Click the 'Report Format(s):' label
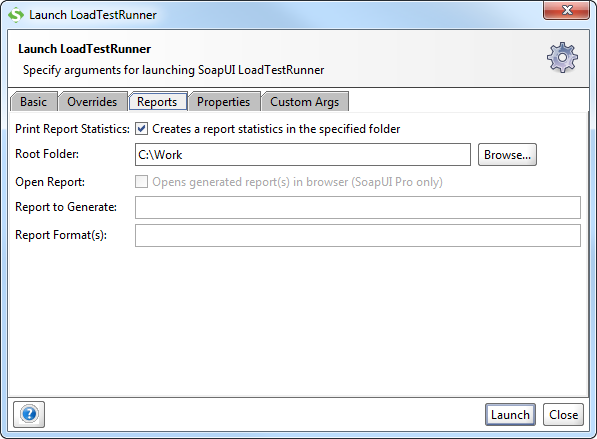The height and width of the screenshot is (439, 597). click(x=61, y=235)
